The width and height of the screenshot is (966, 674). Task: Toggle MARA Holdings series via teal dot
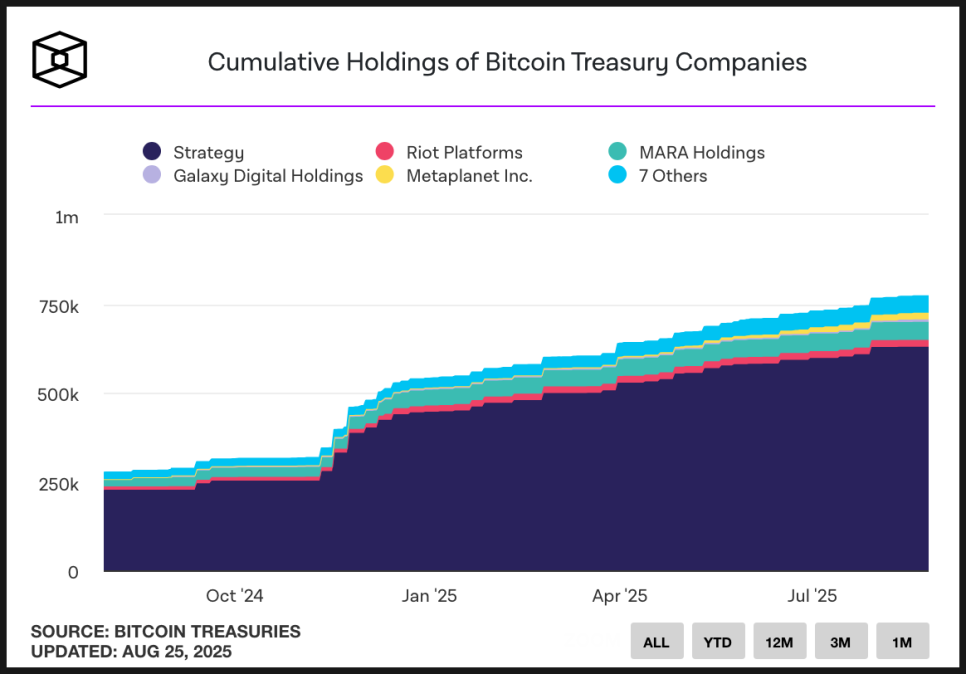click(617, 151)
